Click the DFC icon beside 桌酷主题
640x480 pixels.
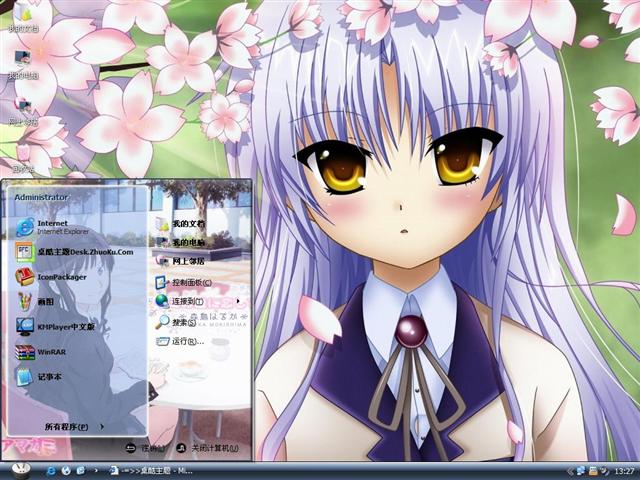coord(25,252)
